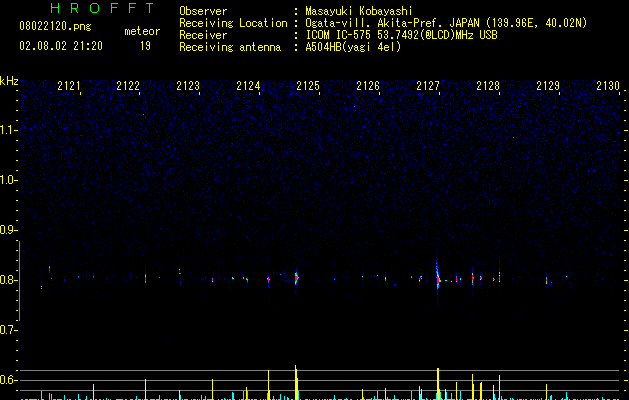Click the 0.8 kHz axis label

(x=8, y=280)
